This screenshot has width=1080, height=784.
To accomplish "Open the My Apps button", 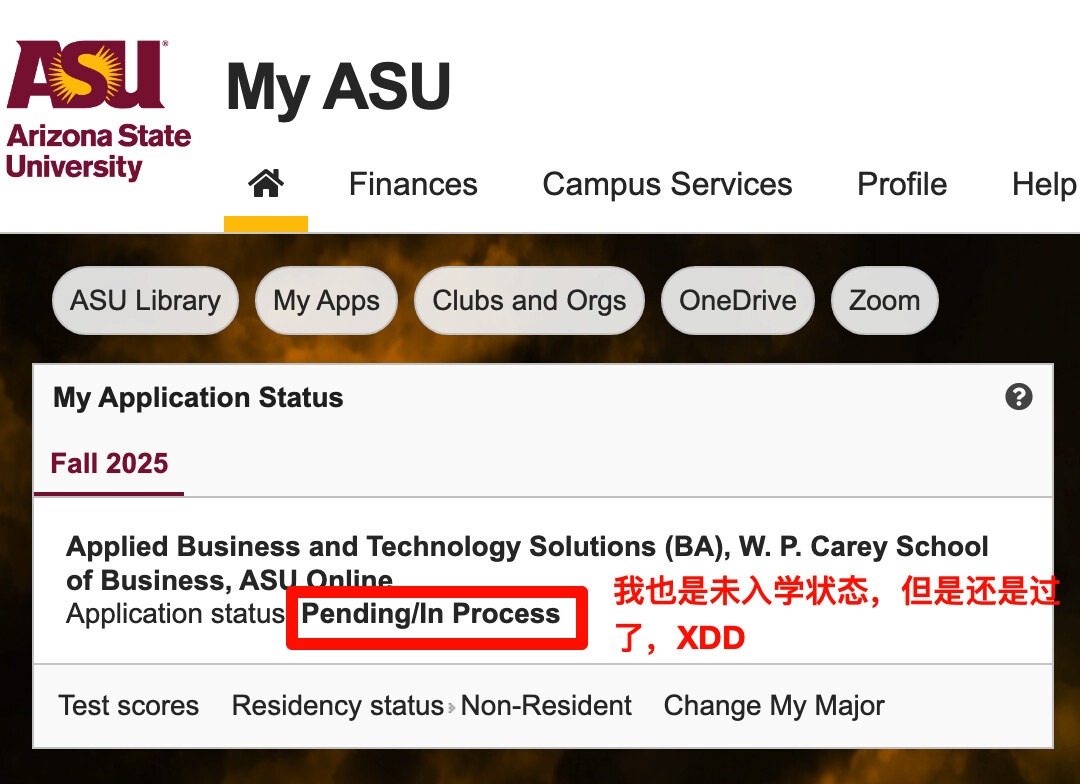I will [x=327, y=300].
